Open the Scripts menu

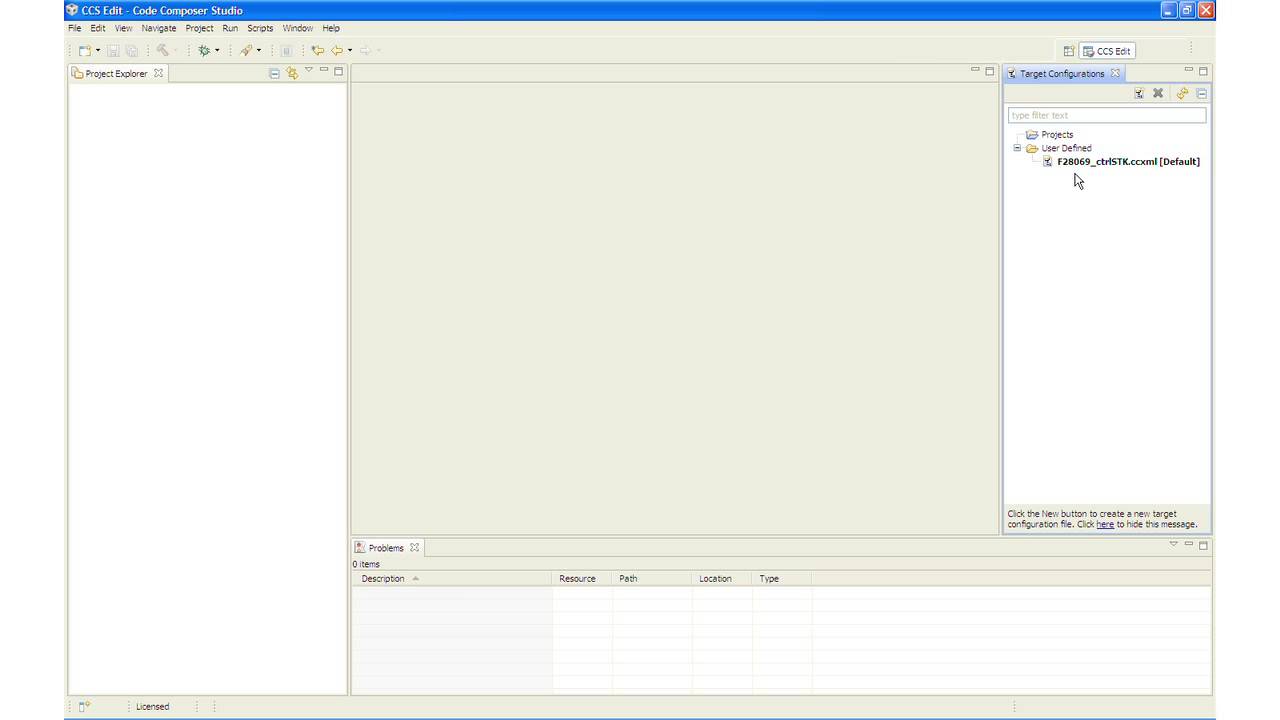click(260, 28)
